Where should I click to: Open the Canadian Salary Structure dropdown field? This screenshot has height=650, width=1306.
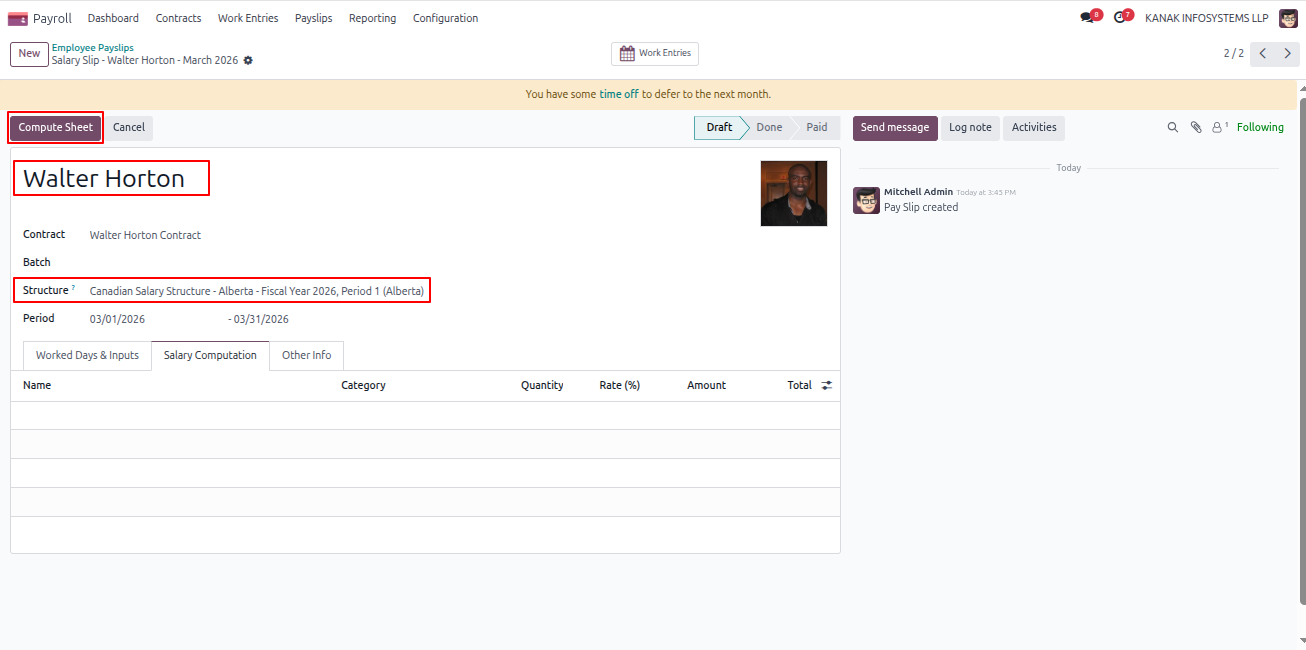[x=257, y=292]
